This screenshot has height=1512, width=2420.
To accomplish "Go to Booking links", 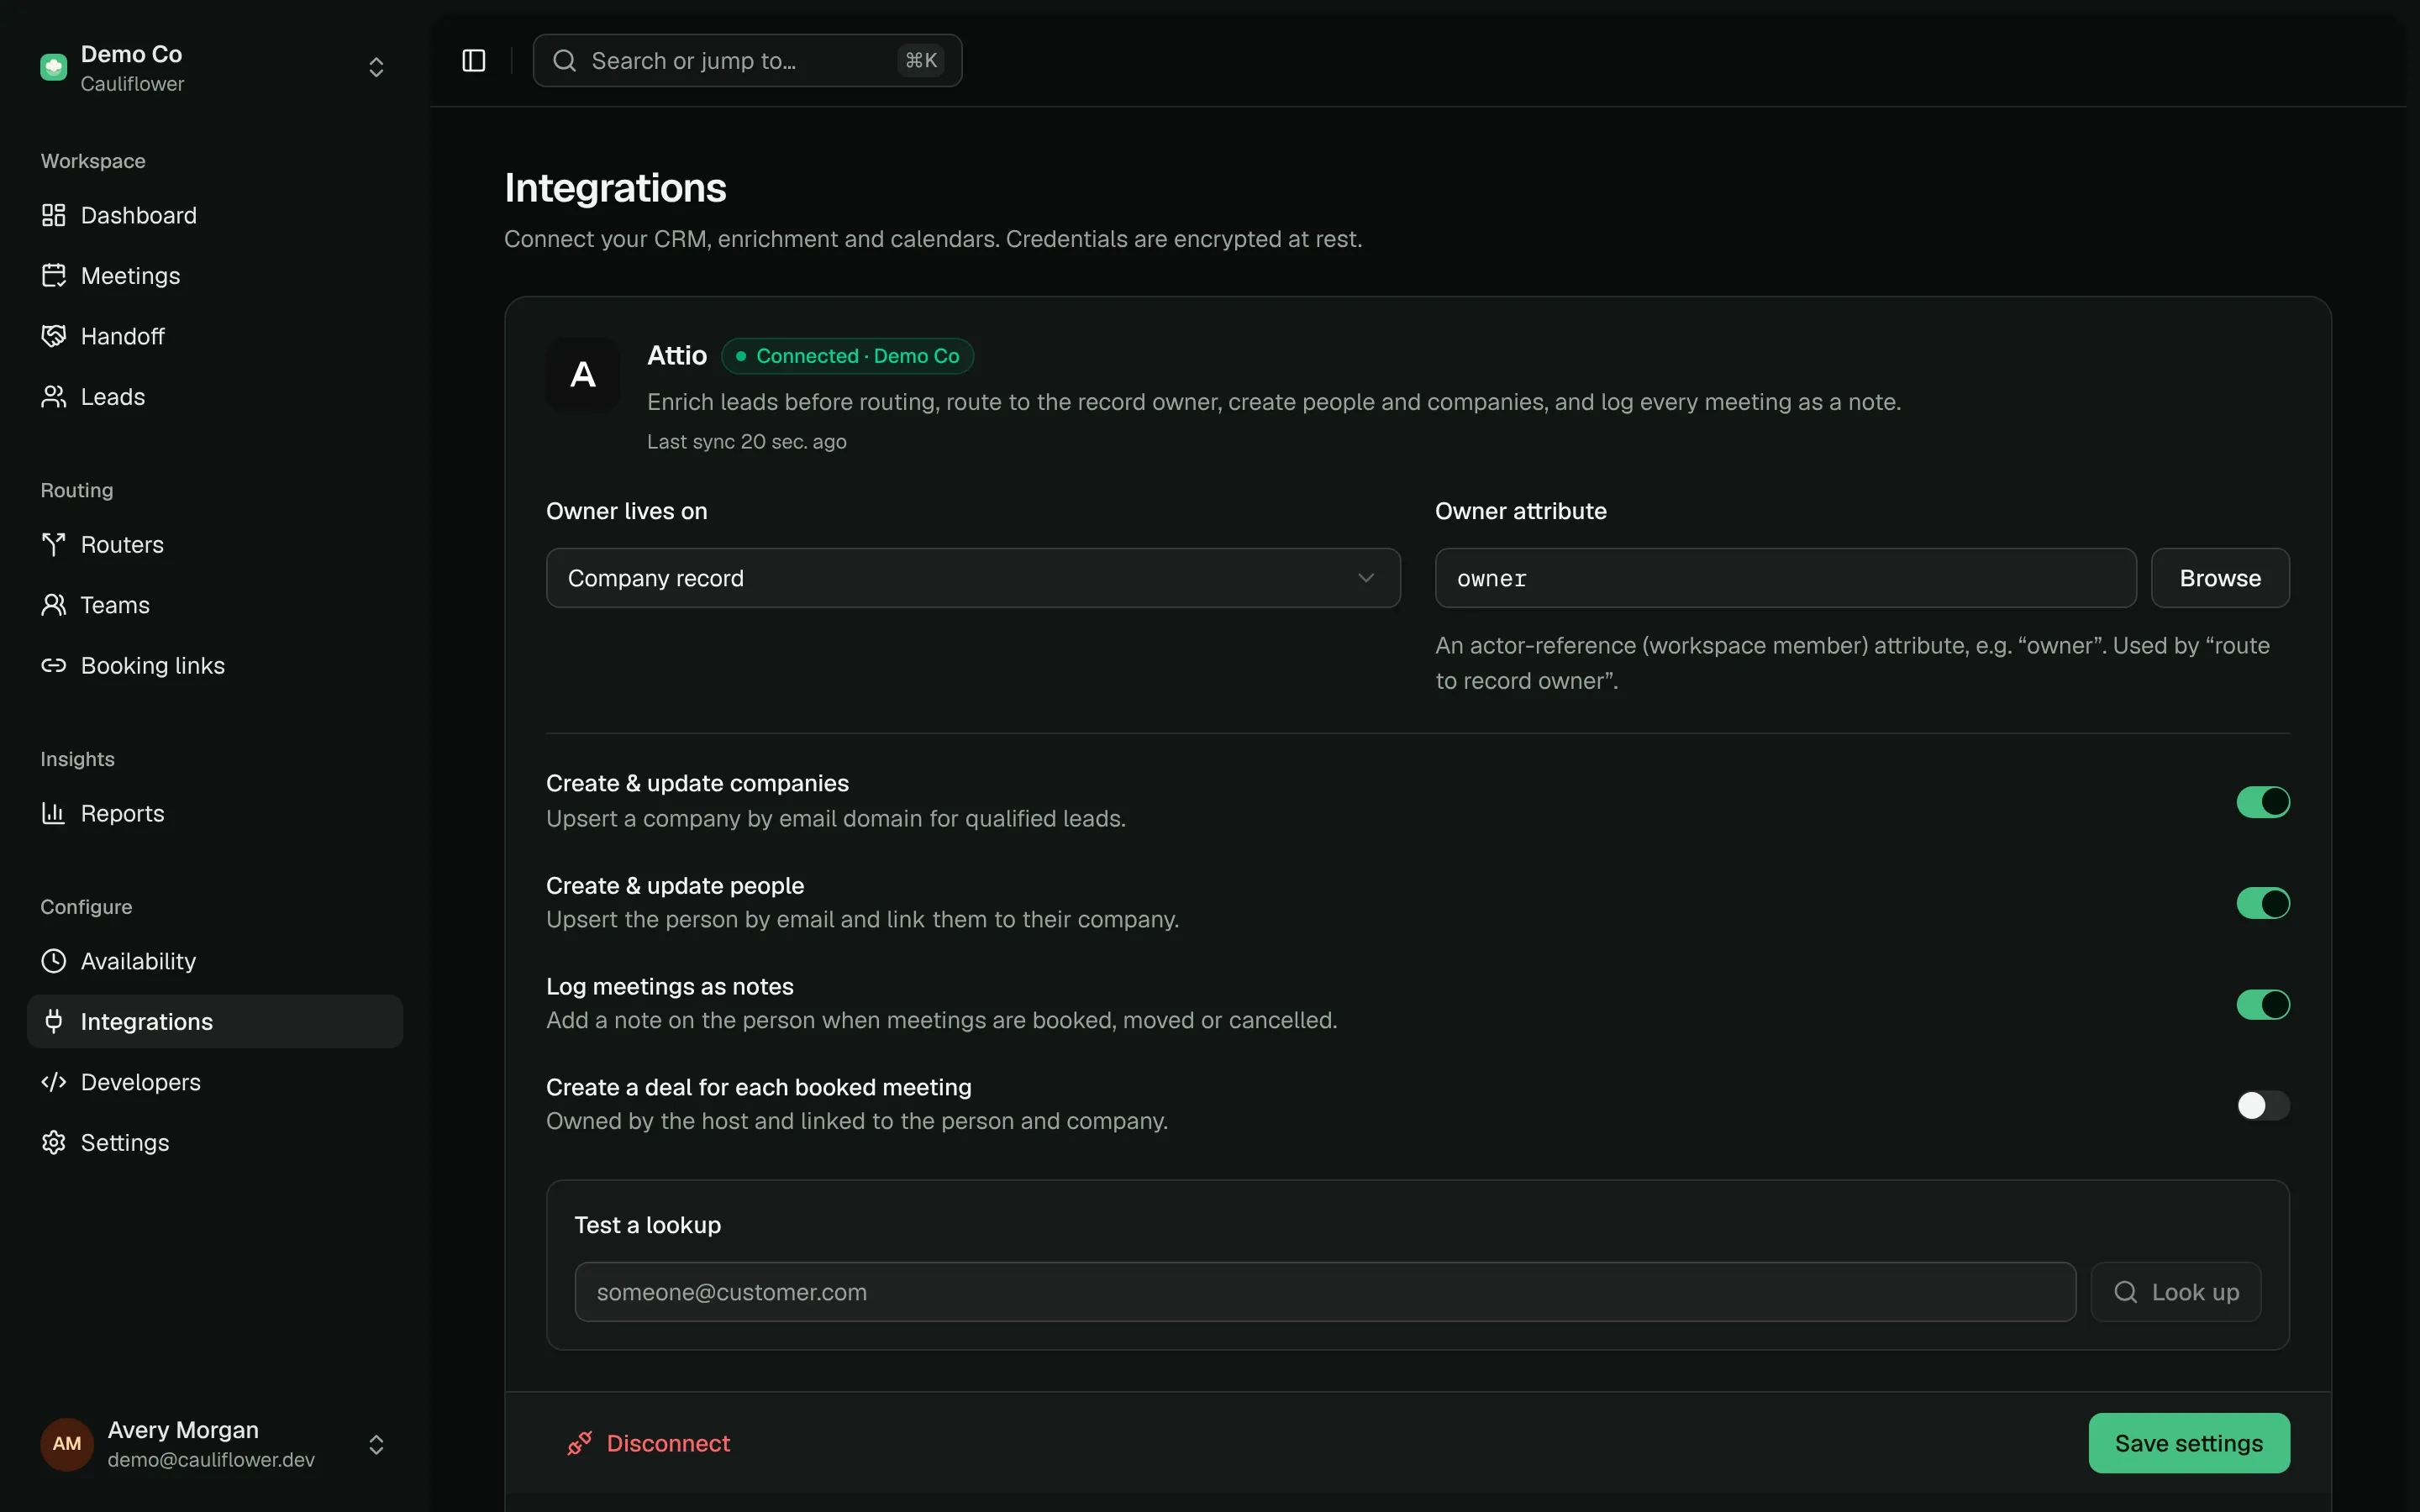I will [x=215, y=666].
